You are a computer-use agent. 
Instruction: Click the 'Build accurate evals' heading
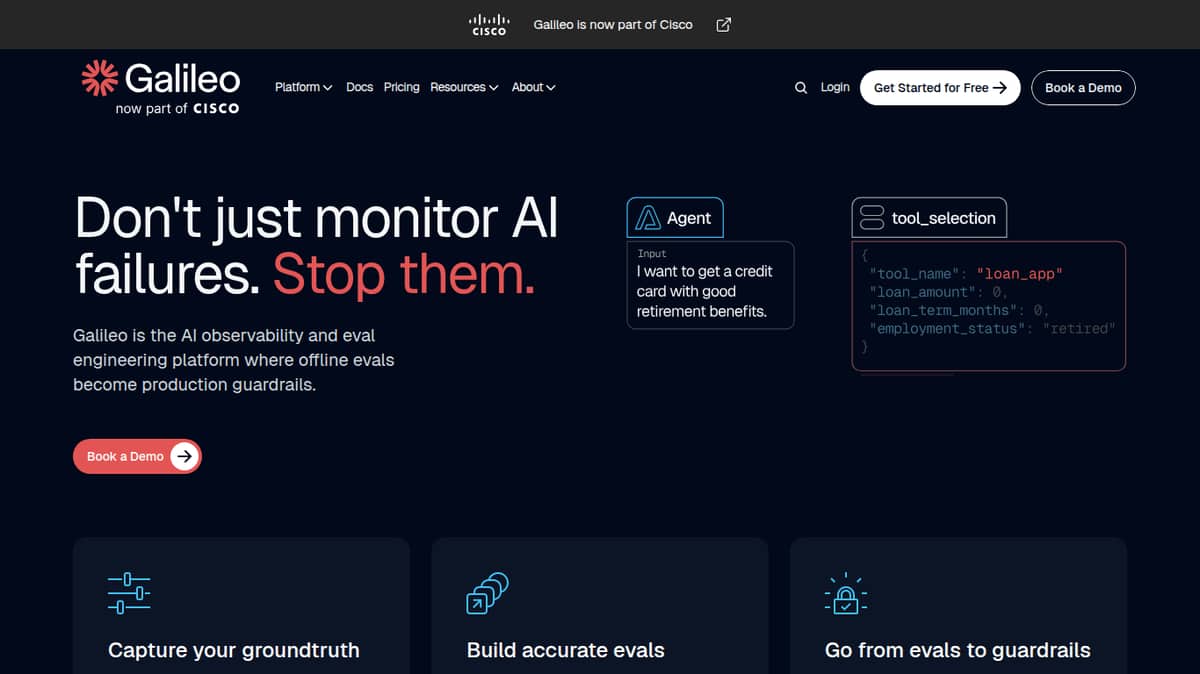[565, 650]
